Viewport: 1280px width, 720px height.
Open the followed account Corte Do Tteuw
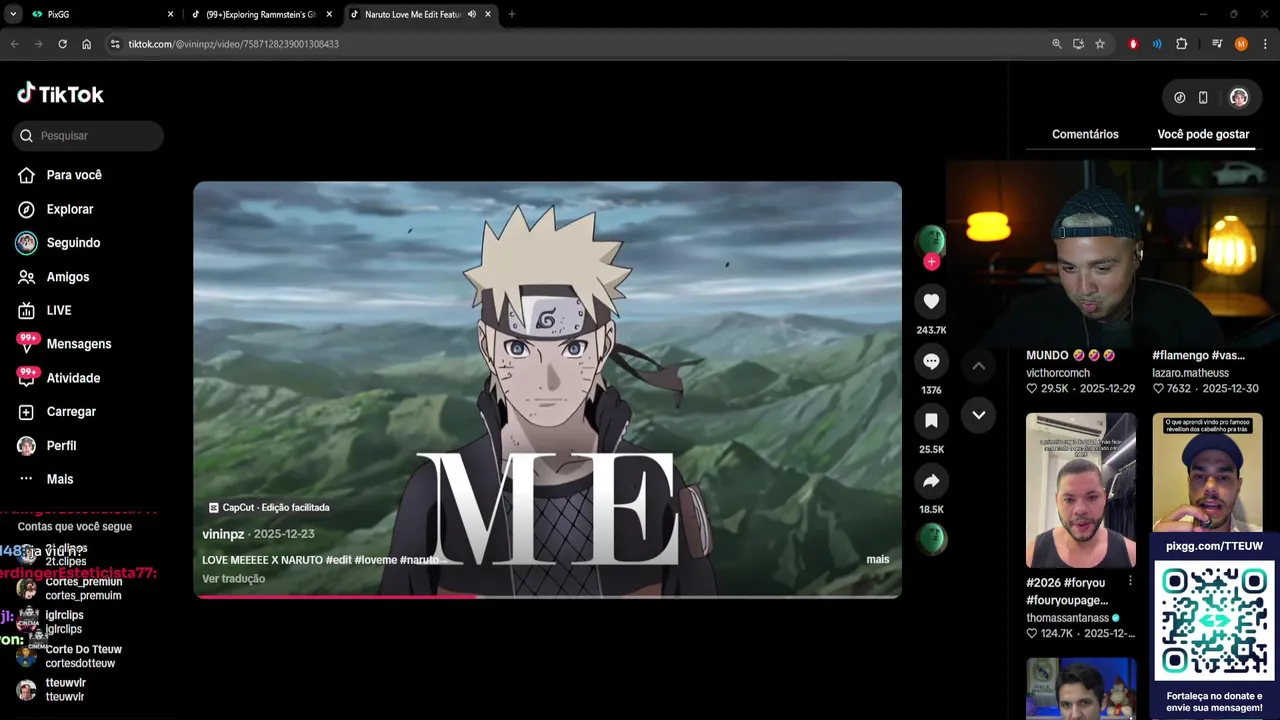[83, 656]
